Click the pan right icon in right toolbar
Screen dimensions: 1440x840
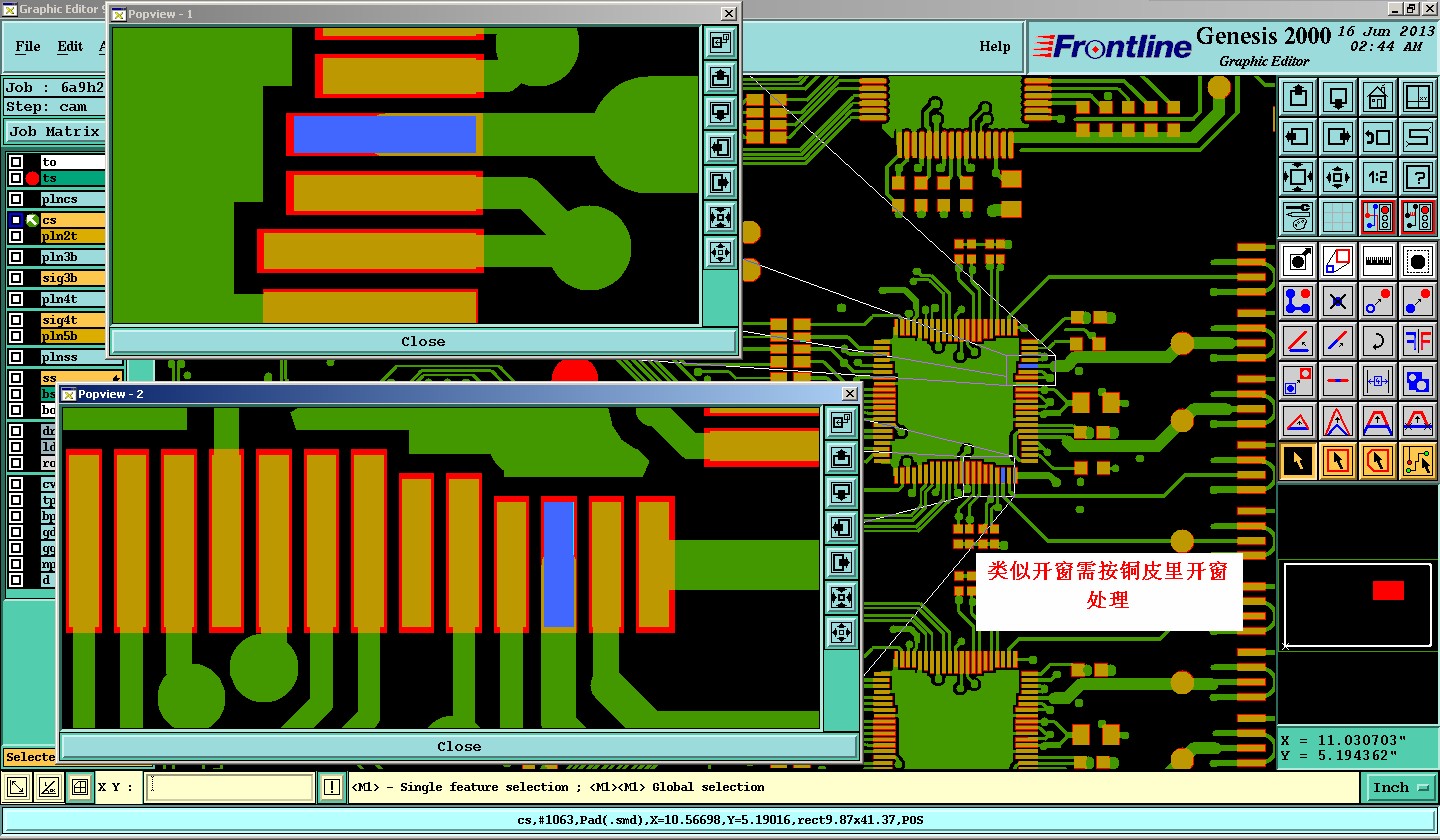1338,137
